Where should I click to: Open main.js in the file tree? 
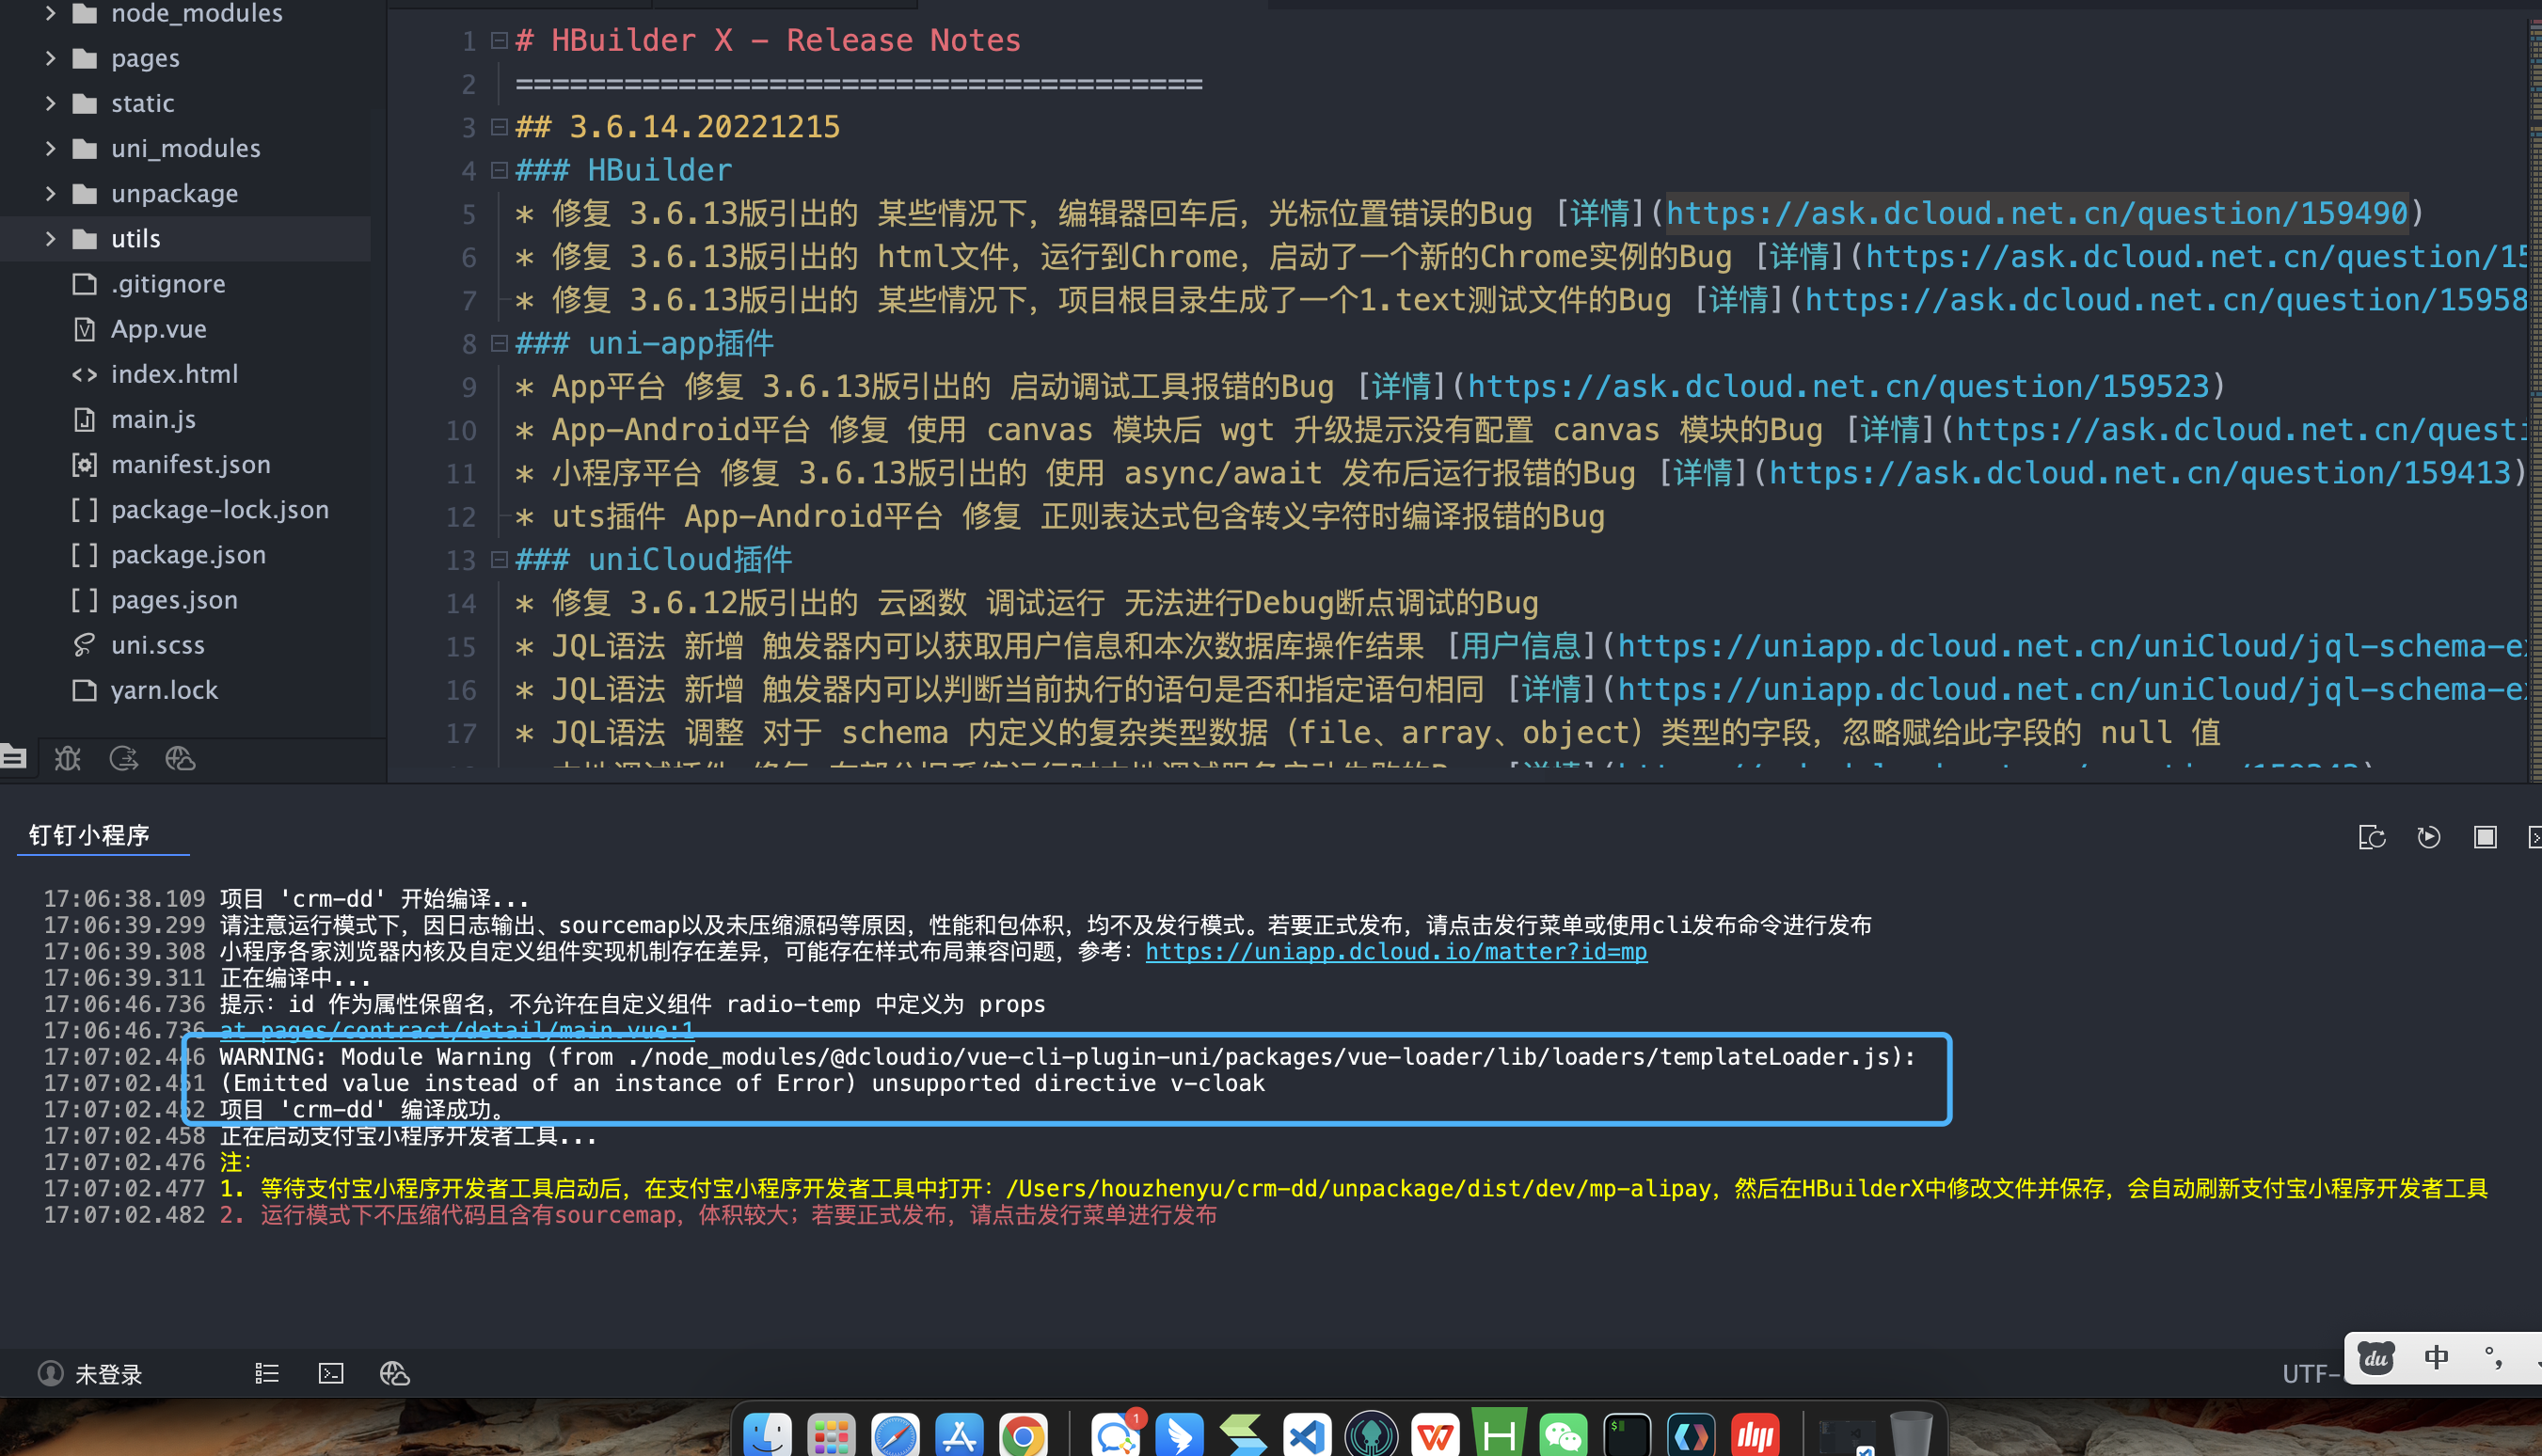pos(153,419)
